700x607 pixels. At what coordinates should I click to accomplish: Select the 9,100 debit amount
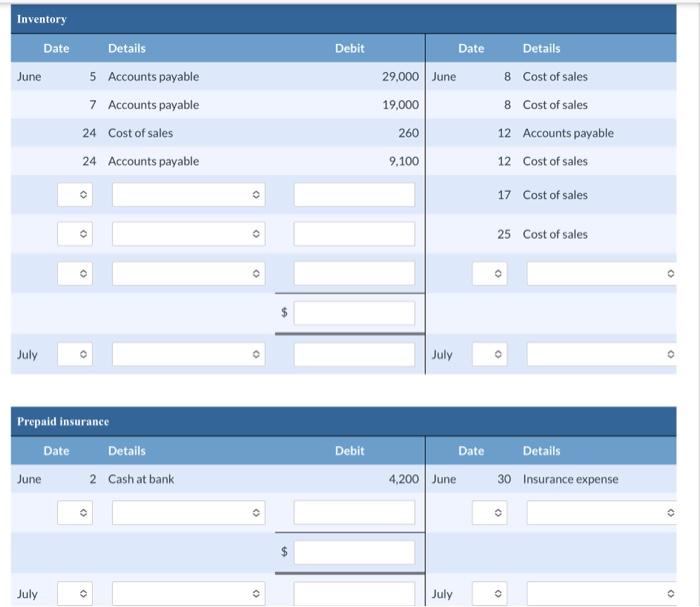[404, 161]
